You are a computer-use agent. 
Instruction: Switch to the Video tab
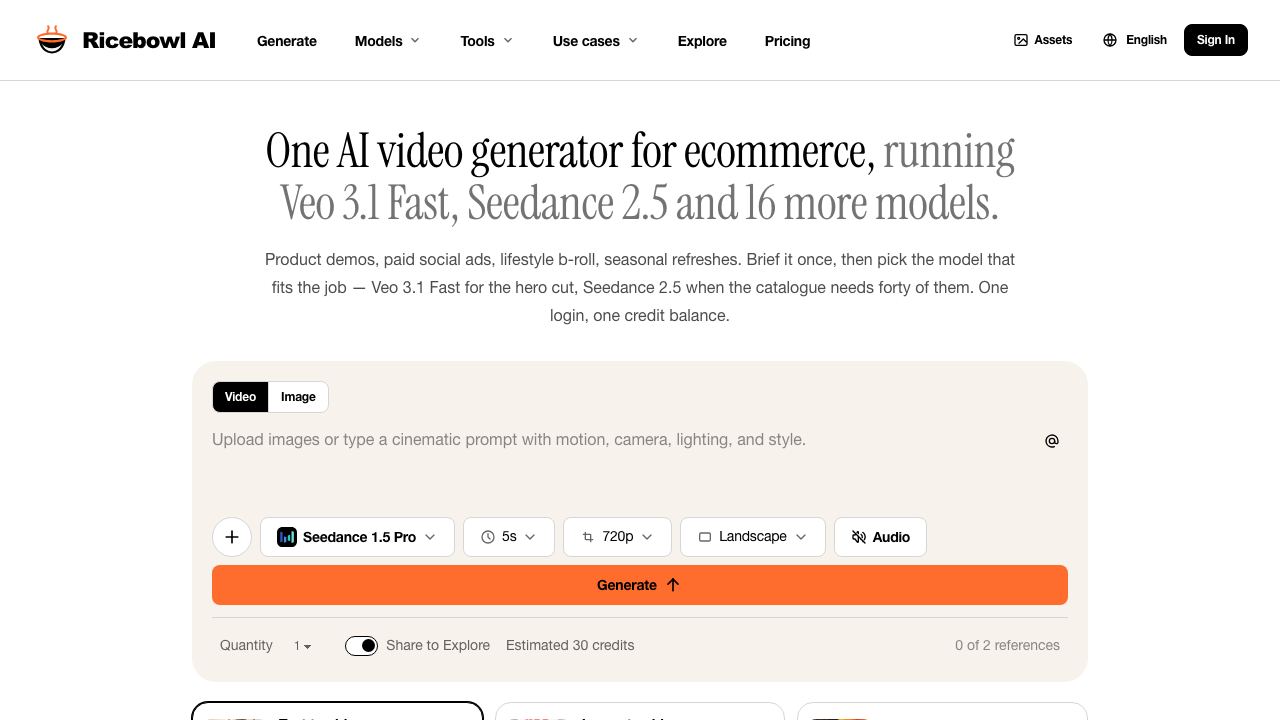click(240, 397)
